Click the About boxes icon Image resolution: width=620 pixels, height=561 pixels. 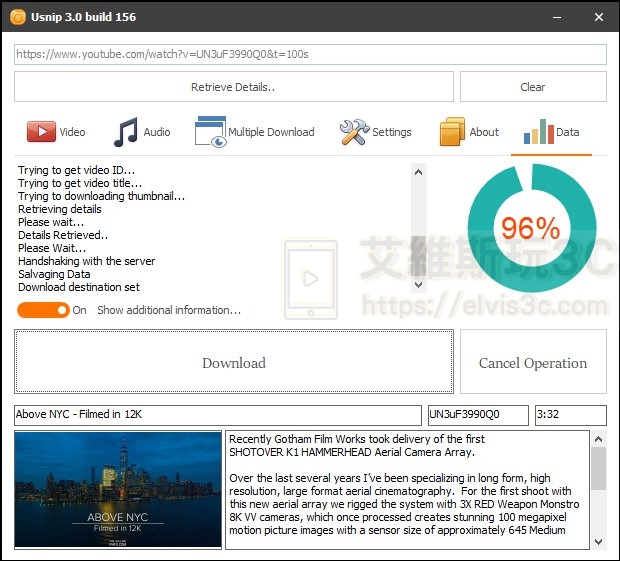coord(452,132)
